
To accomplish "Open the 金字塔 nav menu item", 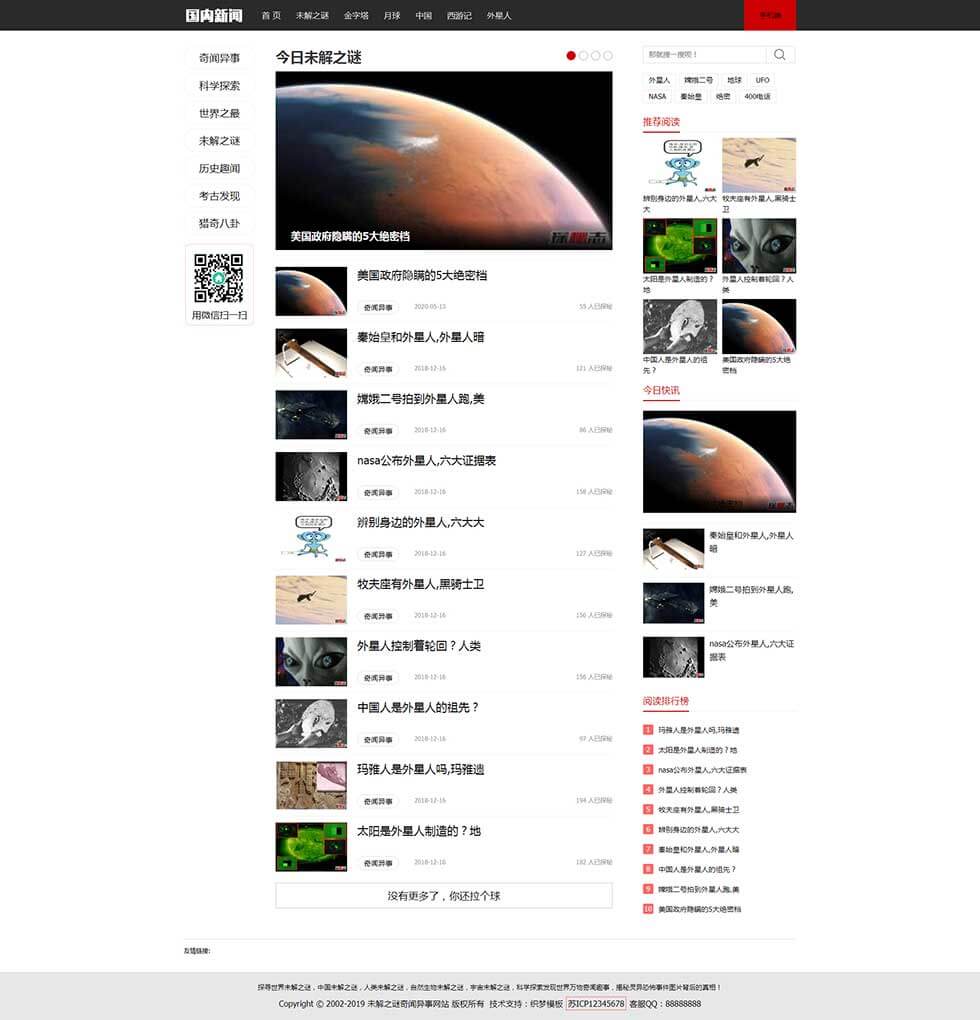I will pos(356,16).
